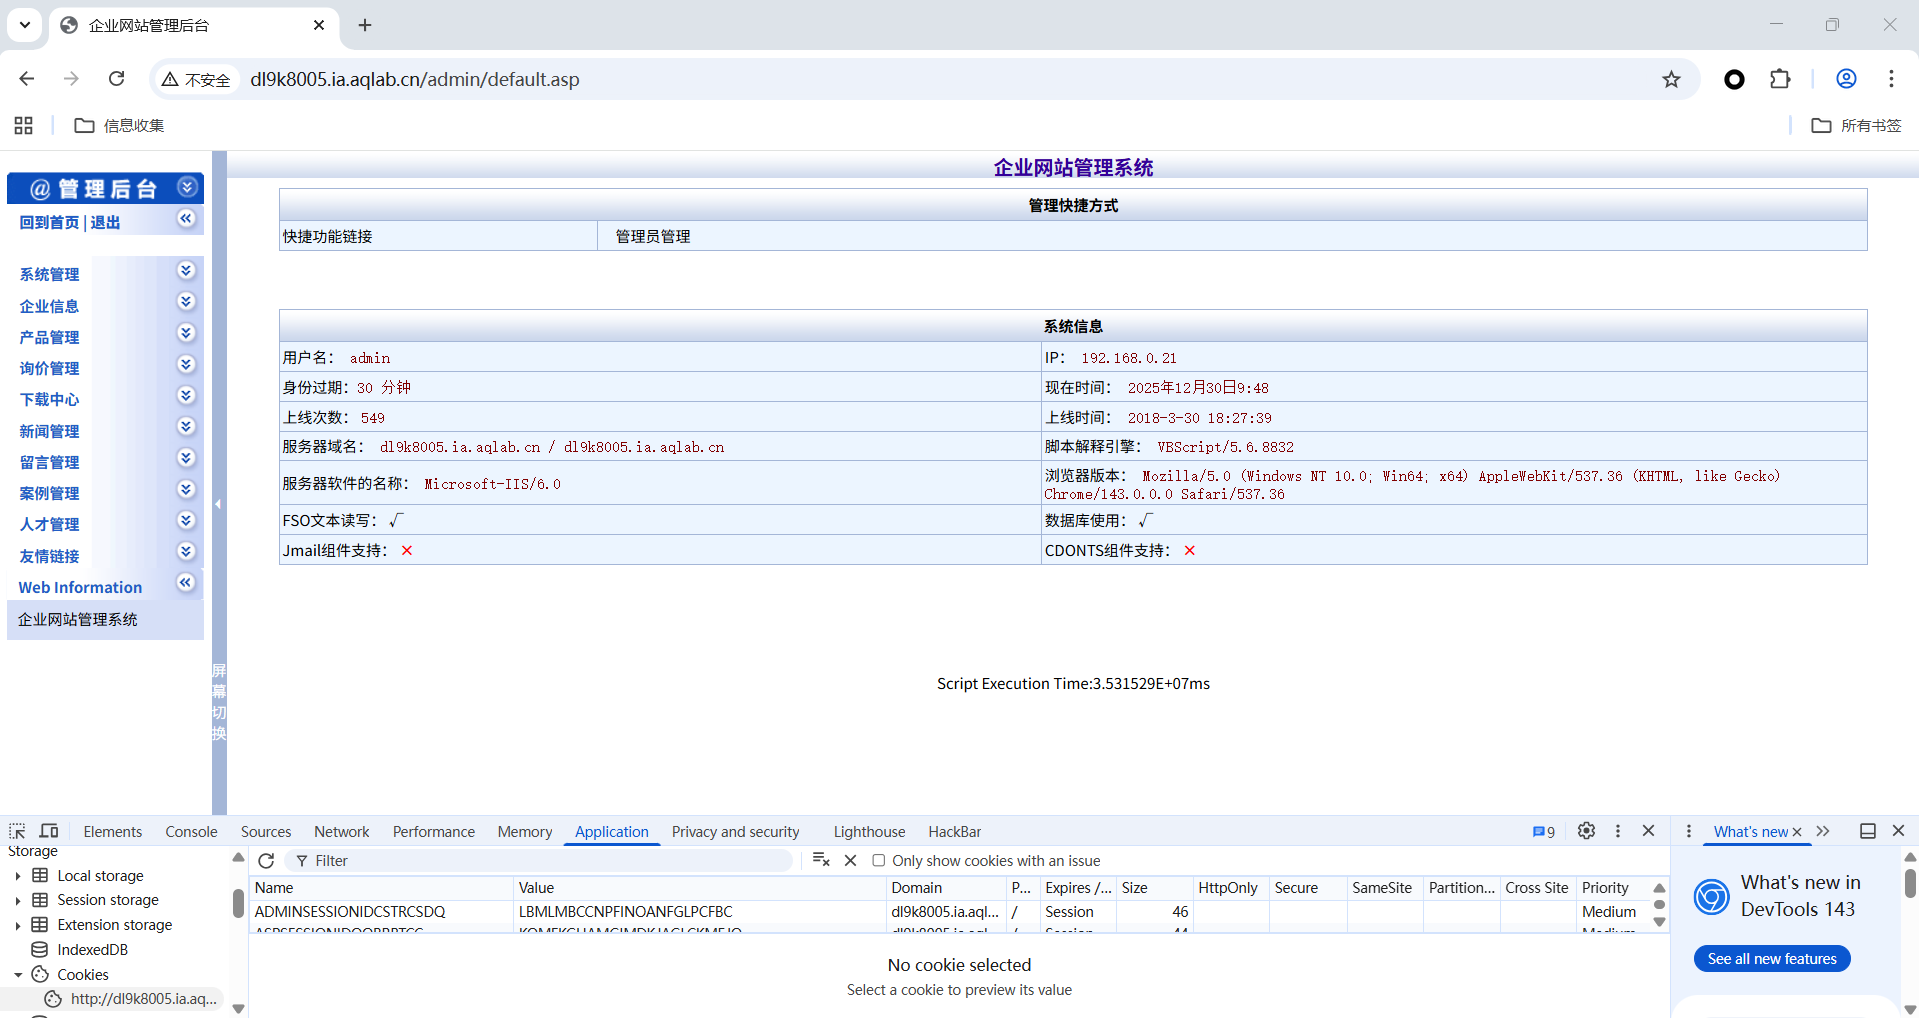Refresh the cookies table
This screenshot has width=1919, height=1018.
[x=266, y=861]
